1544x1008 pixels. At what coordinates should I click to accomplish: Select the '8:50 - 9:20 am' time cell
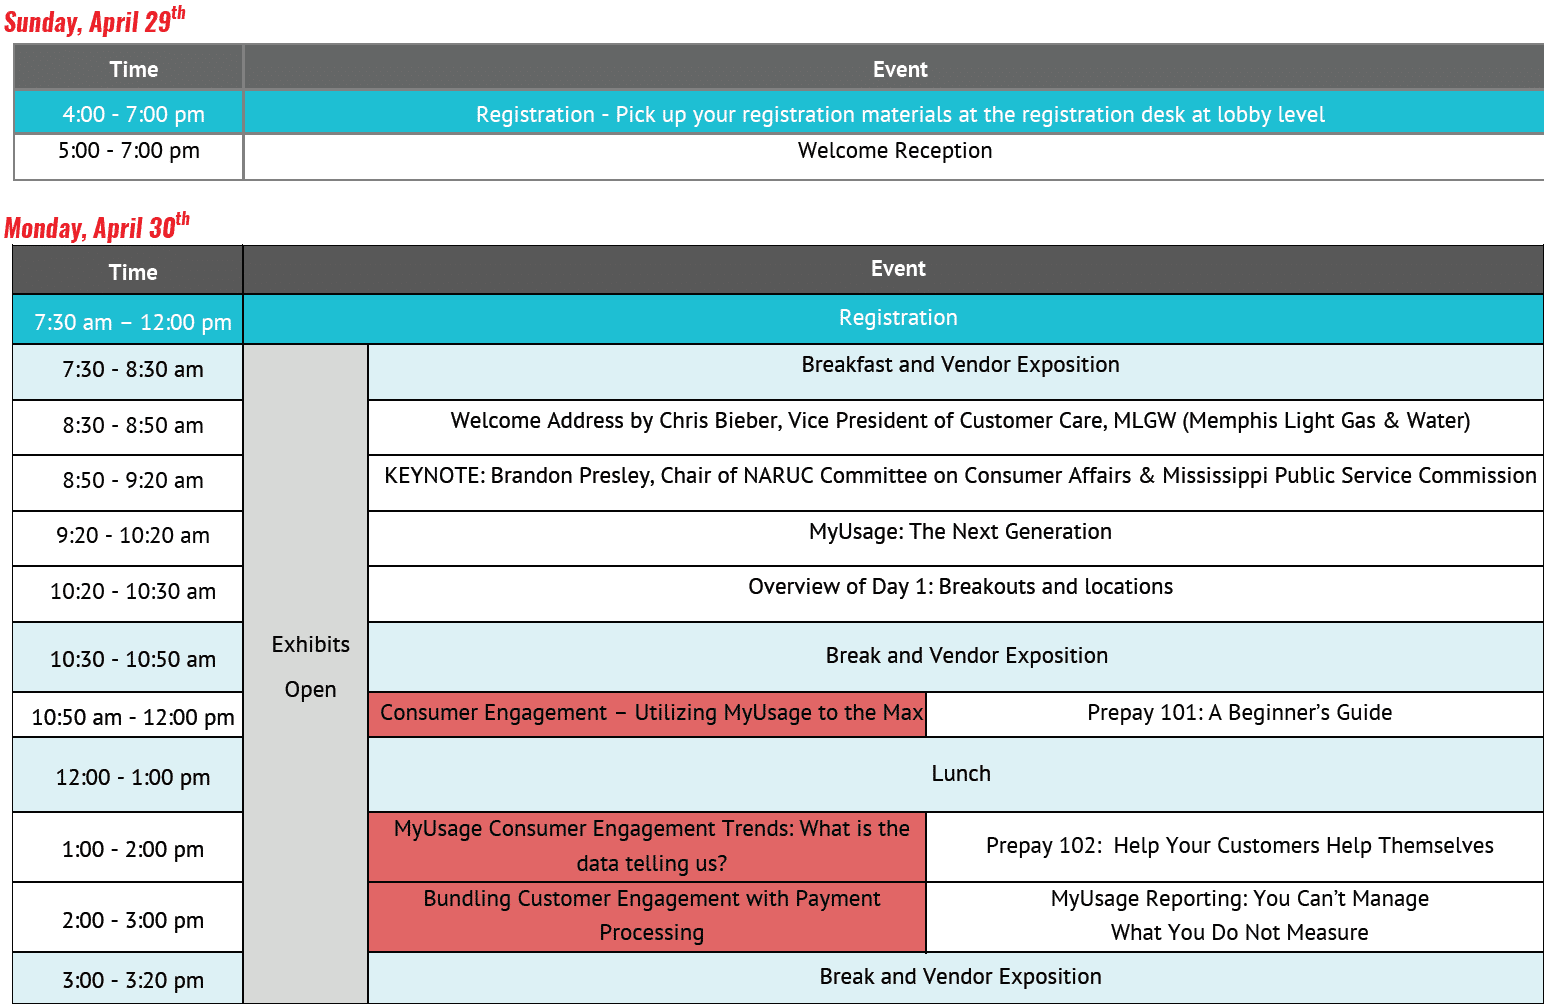click(128, 483)
